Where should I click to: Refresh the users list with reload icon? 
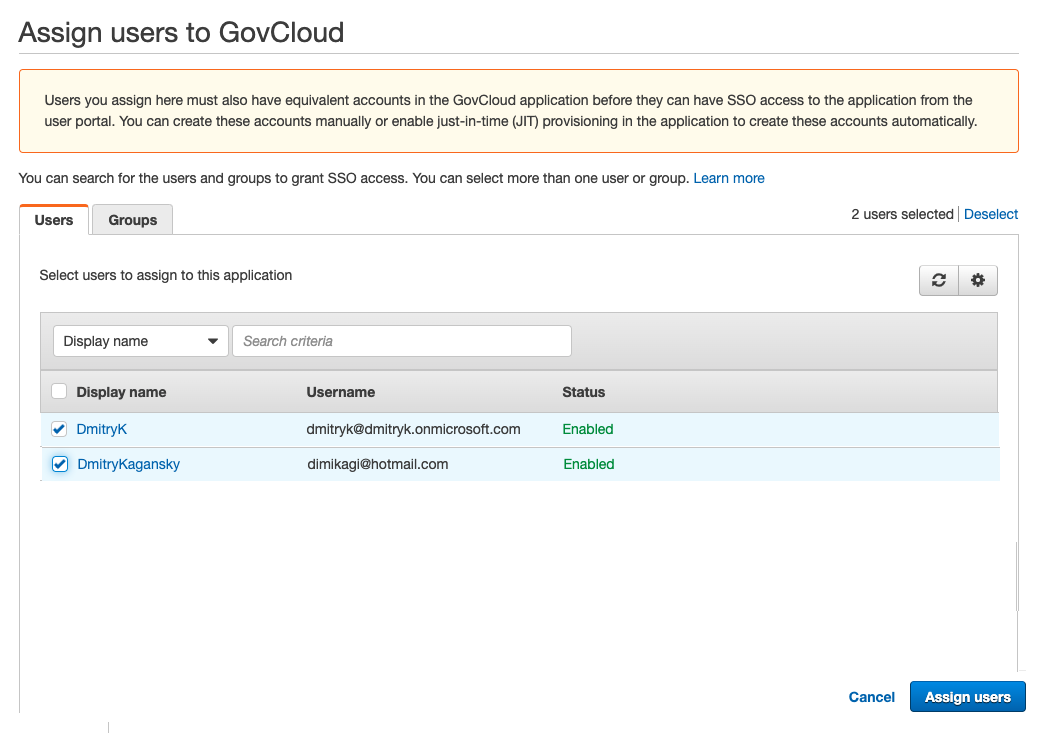[939, 280]
